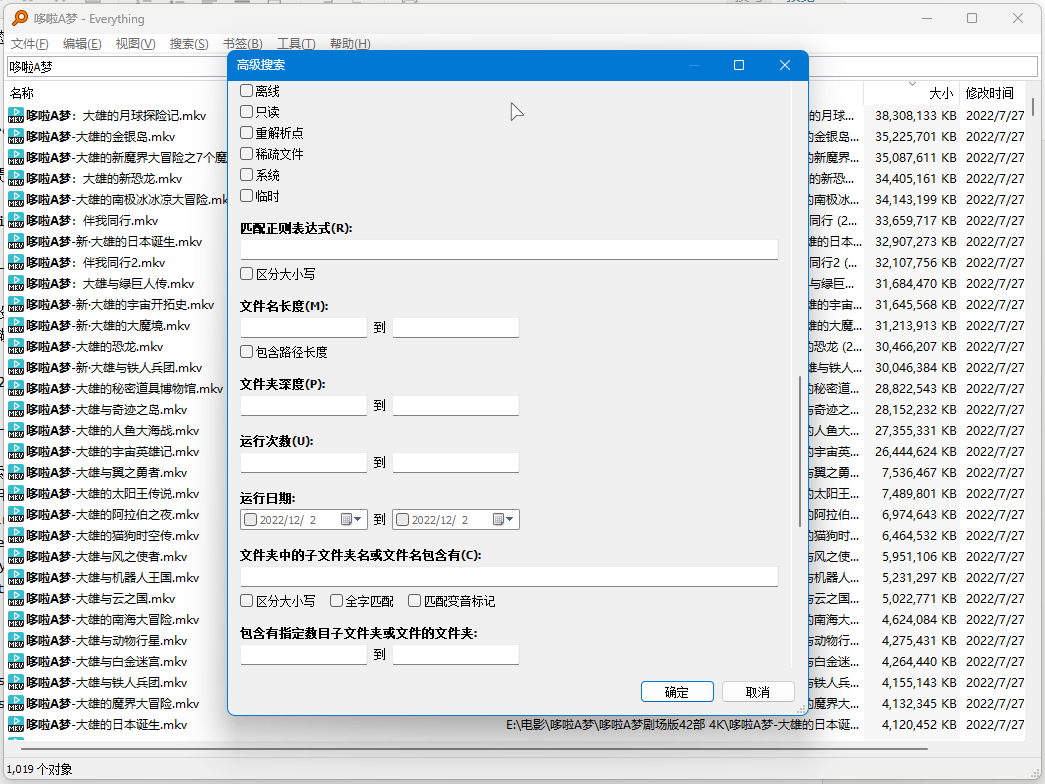Enable 包含路径长度 checkbox
The image size is (1045, 784).
click(x=247, y=351)
